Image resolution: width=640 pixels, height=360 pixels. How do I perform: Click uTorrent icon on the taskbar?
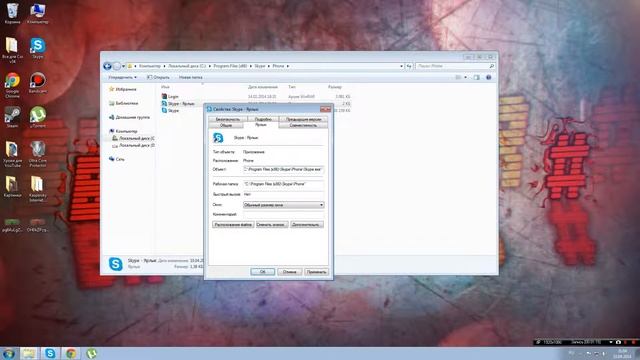click(91, 353)
